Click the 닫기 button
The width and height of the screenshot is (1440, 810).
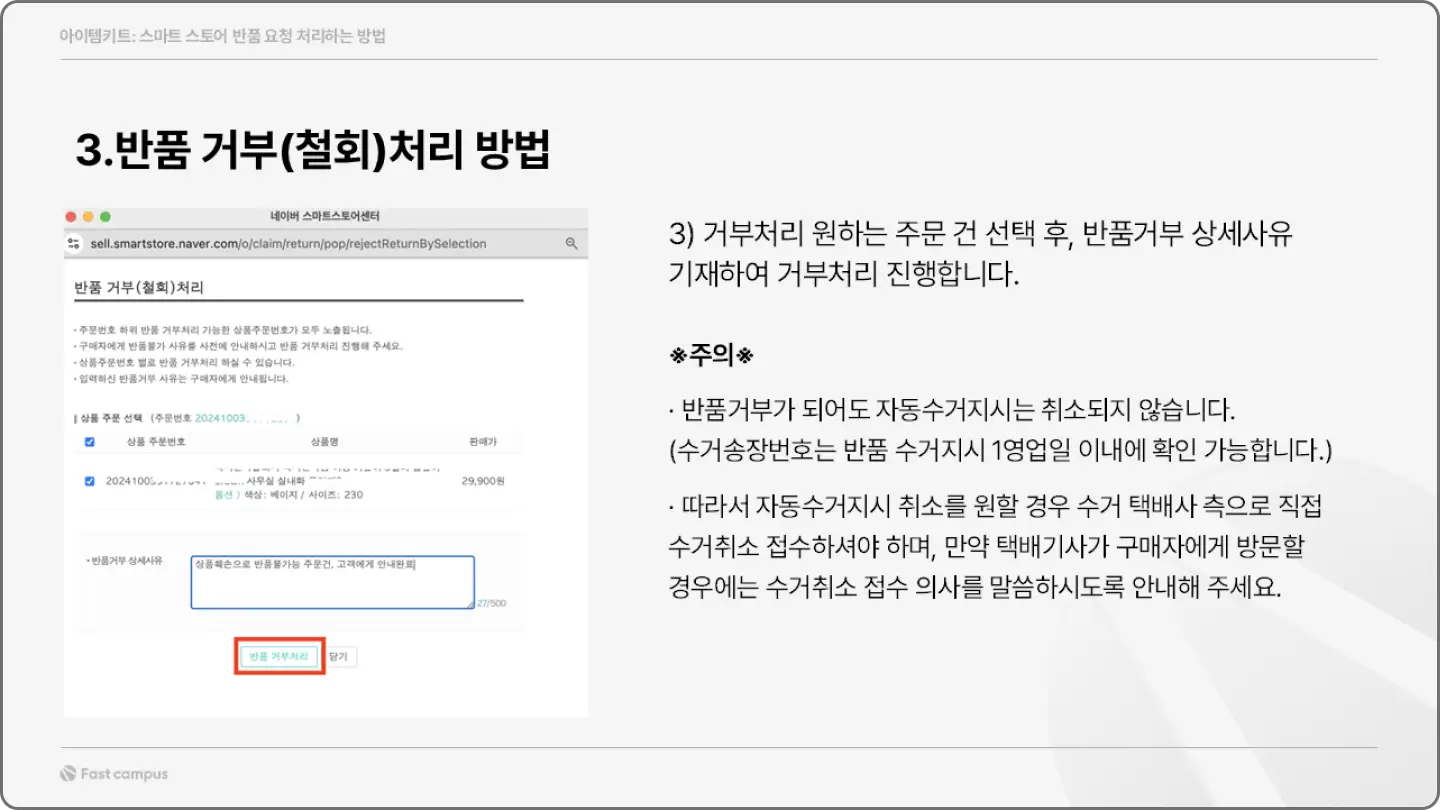click(x=338, y=657)
